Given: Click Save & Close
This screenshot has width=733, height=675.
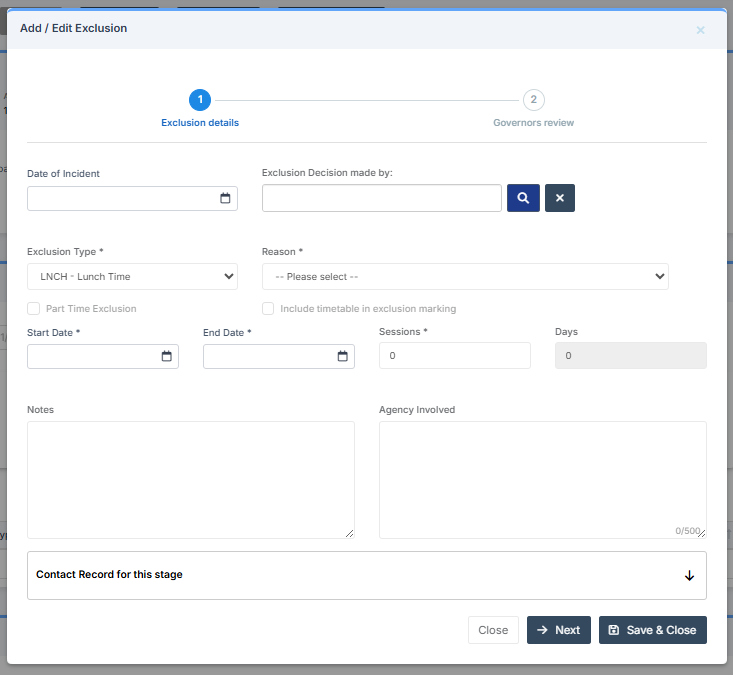Looking at the screenshot, I should 653,630.
